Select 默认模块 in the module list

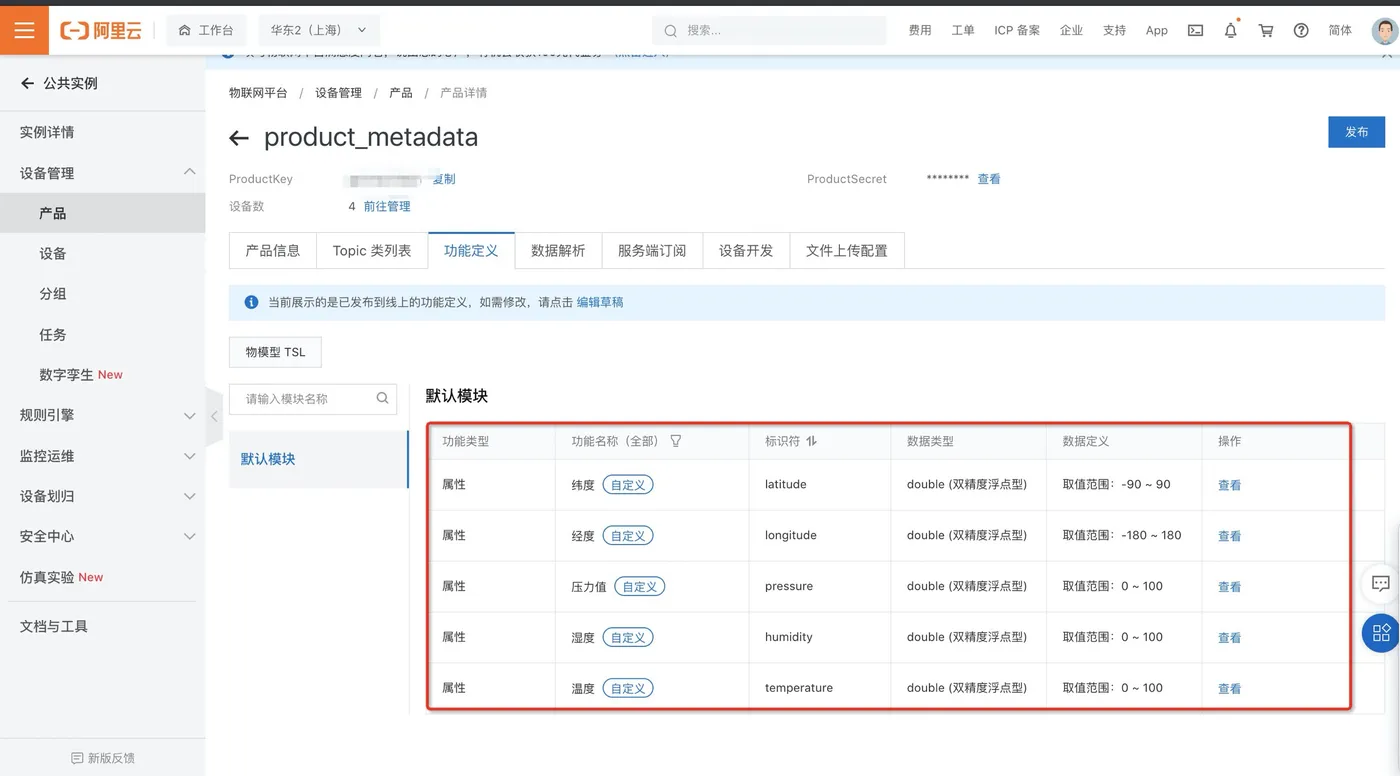[x=318, y=459]
